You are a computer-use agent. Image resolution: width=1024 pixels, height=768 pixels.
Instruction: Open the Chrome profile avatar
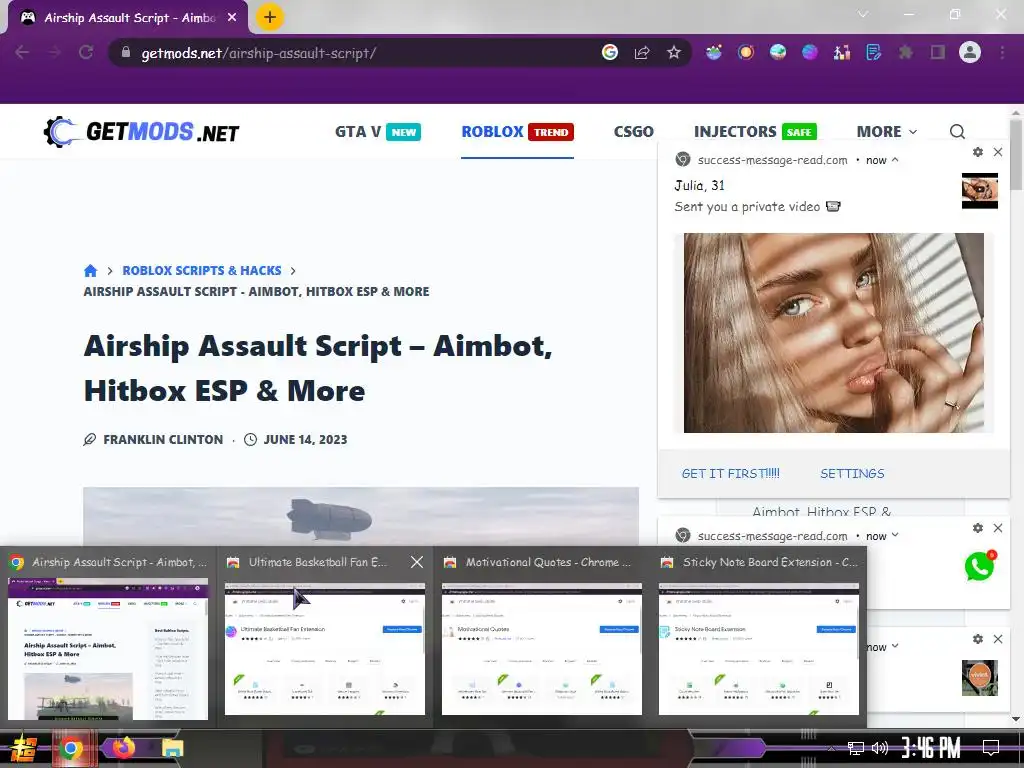pos(970,52)
